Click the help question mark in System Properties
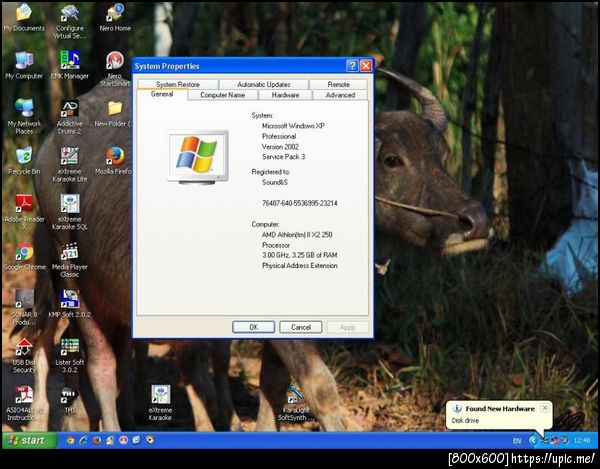This screenshot has width=600, height=469. pyautogui.click(x=352, y=66)
